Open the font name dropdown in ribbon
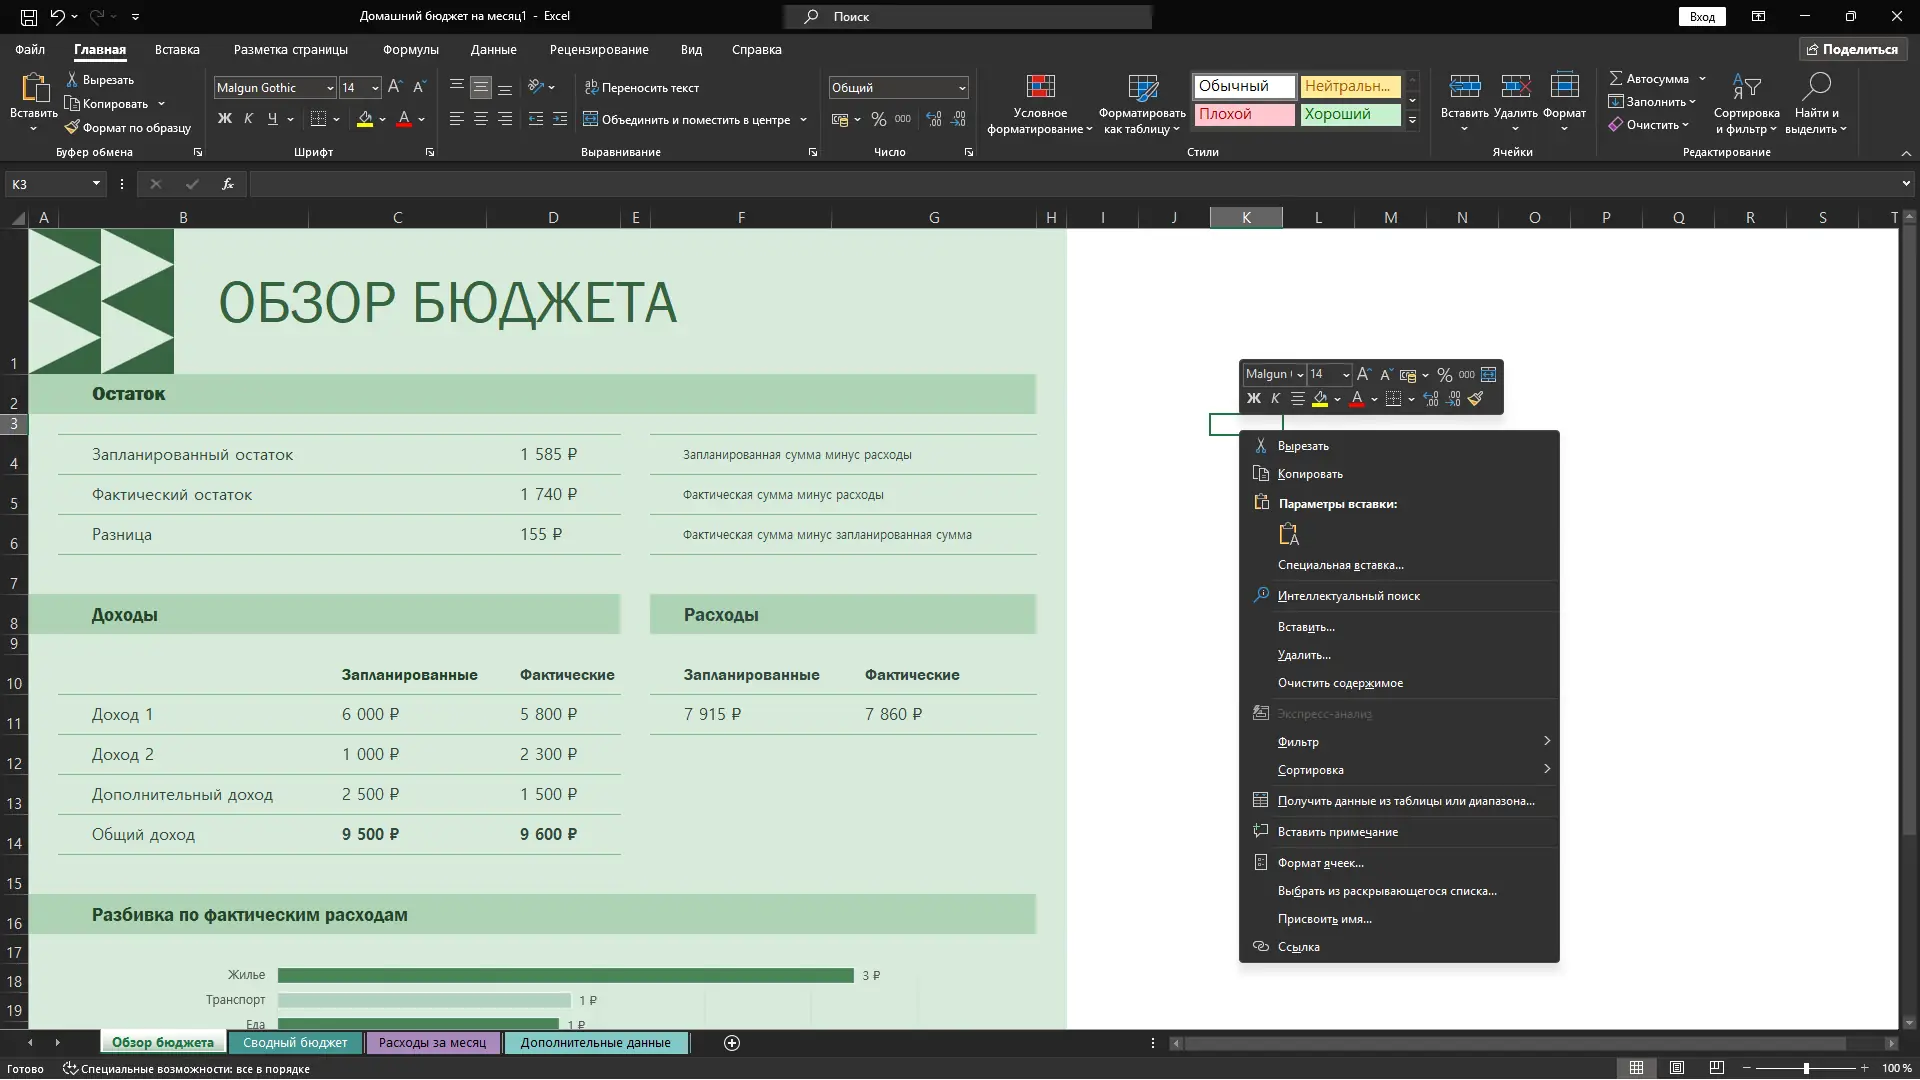The height and width of the screenshot is (1080, 1920). click(x=330, y=88)
